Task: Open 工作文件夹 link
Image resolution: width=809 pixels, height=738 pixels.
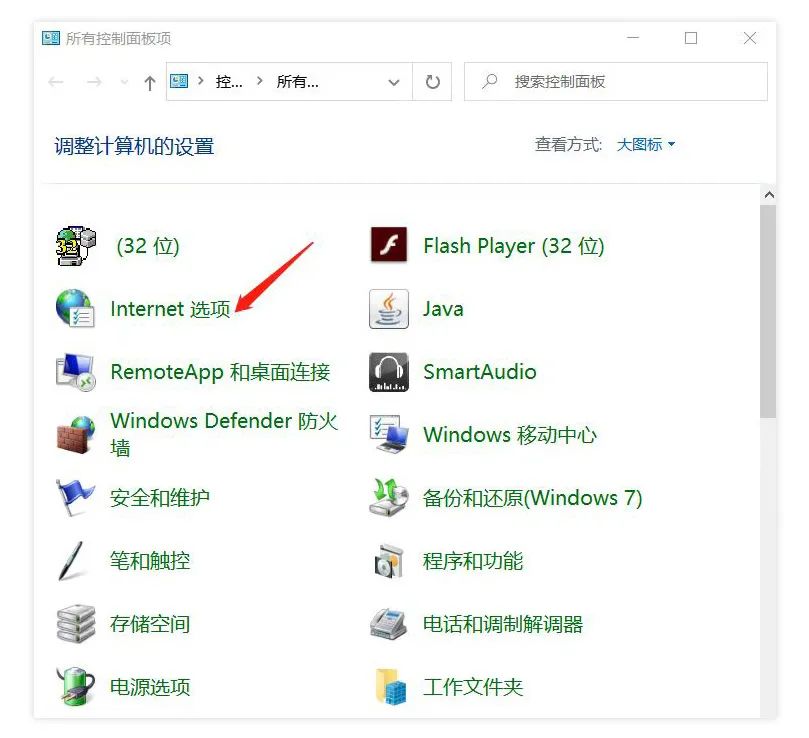Action: [x=473, y=687]
